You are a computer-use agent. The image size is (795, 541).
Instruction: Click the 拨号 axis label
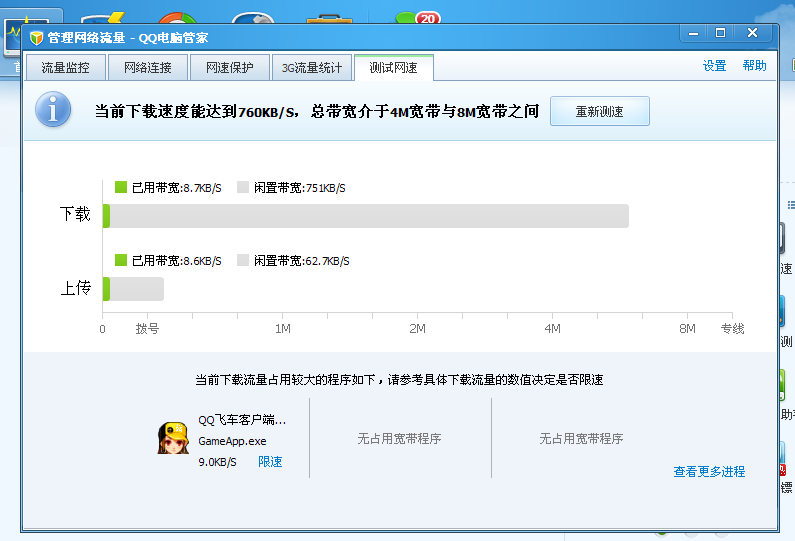click(x=148, y=329)
